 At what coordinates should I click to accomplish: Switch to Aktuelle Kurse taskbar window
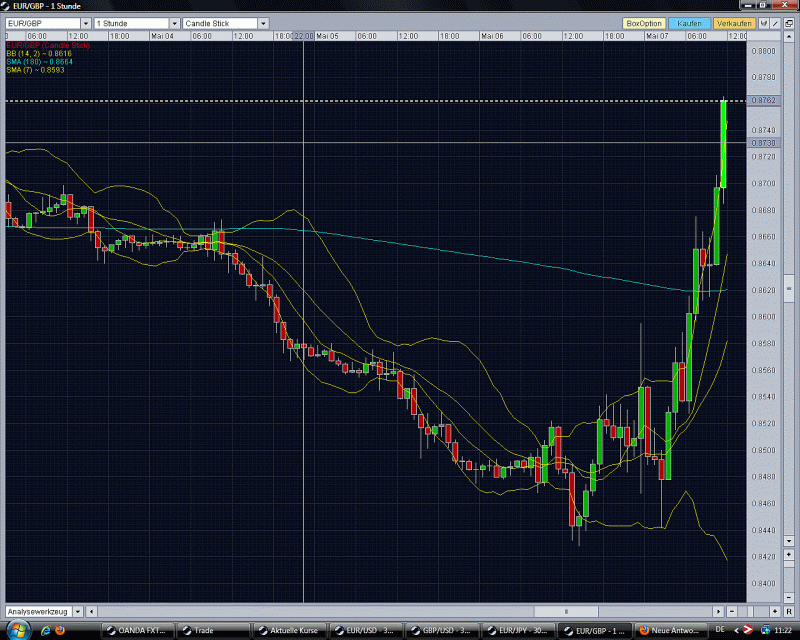click(288, 630)
